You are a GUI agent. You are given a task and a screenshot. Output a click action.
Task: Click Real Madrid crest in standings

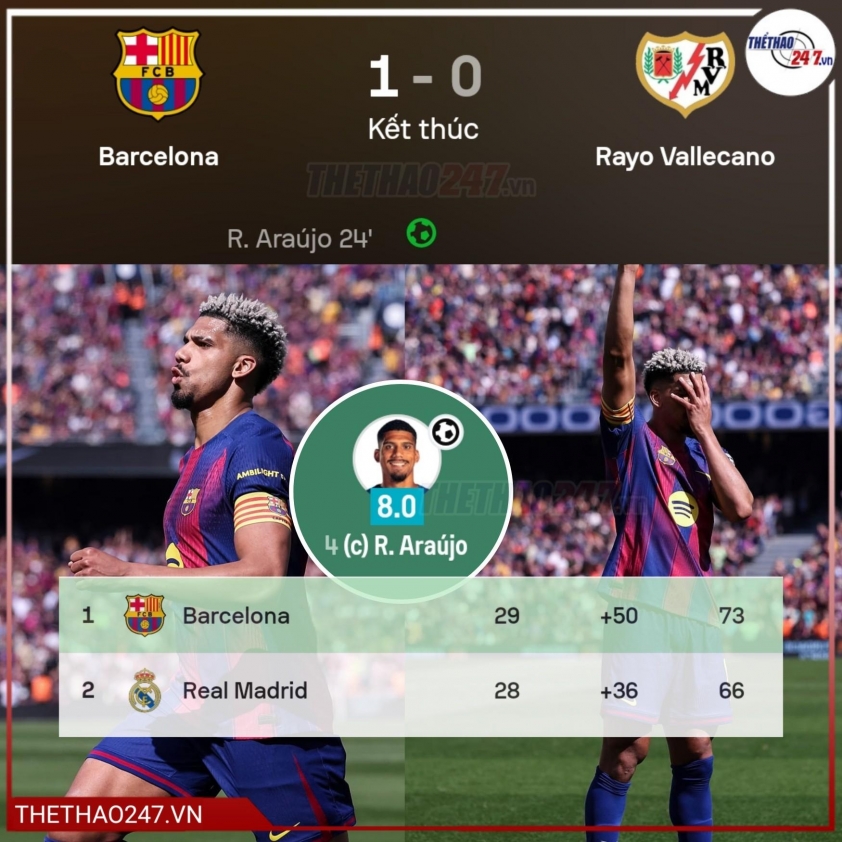click(x=144, y=691)
